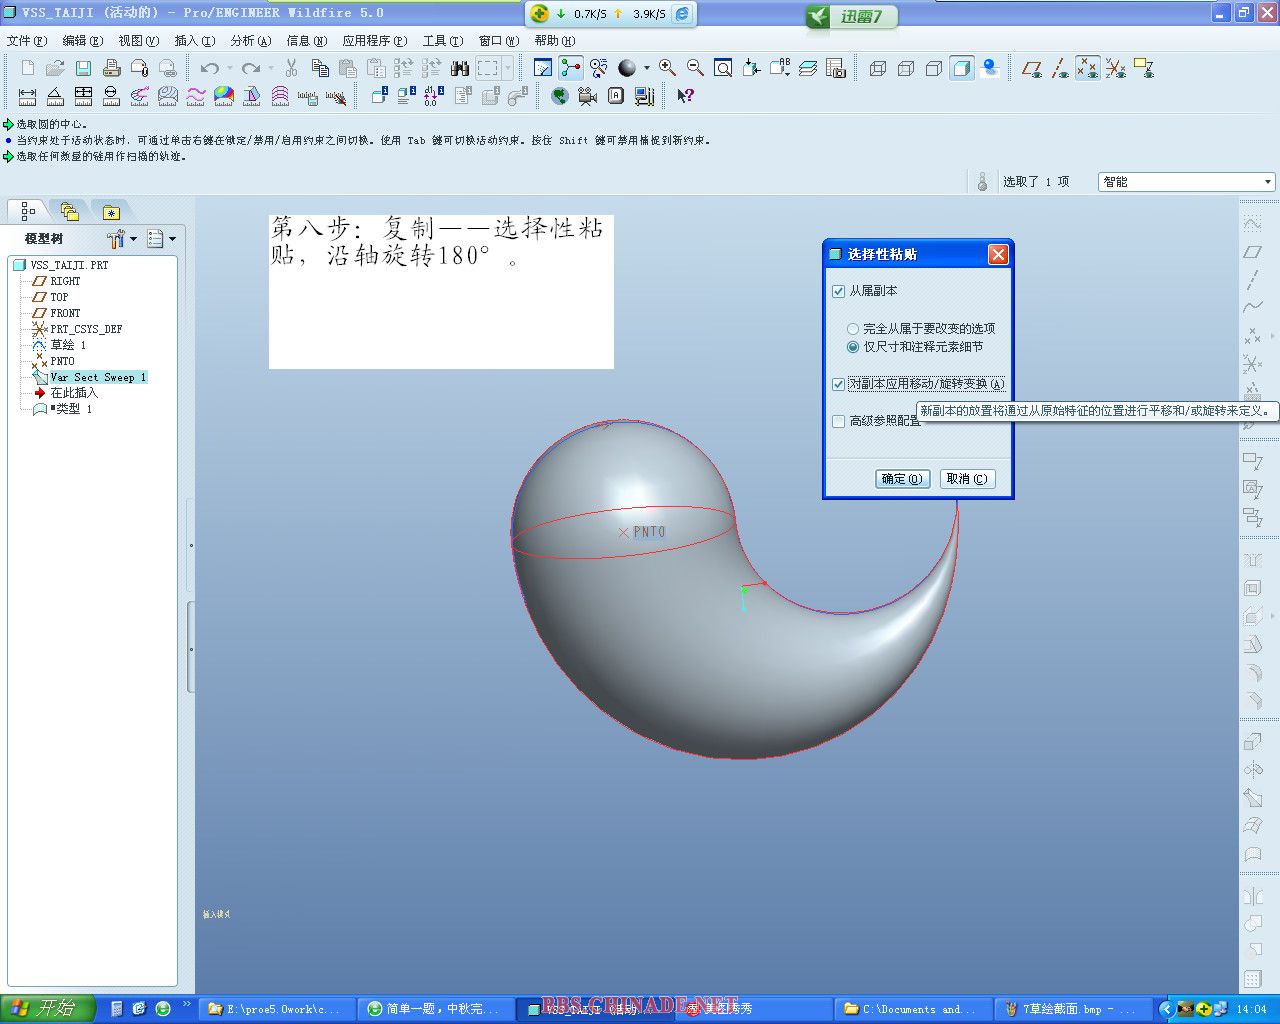
Task: Click the 确定(O) button
Action: [x=902, y=479]
